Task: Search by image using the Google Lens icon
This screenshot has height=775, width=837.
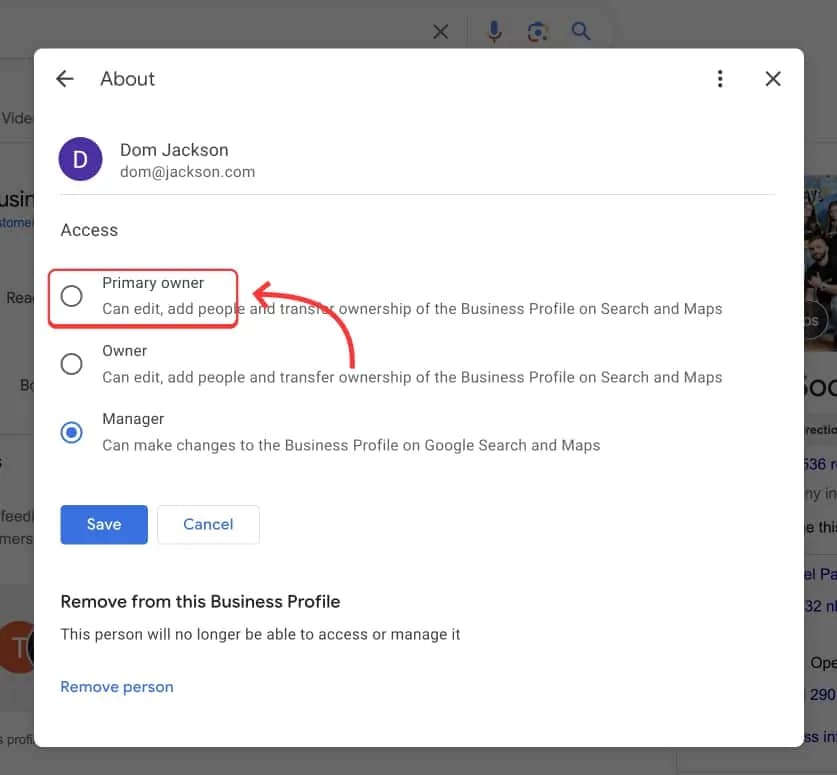Action: click(x=537, y=31)
